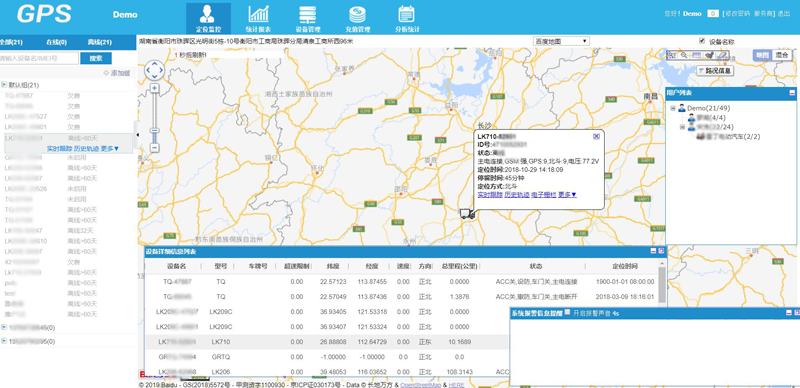This screenshot has width=800, height=388.
Task: Switch to the 离线(21) offline tab
Action: (x=99, y=42)
